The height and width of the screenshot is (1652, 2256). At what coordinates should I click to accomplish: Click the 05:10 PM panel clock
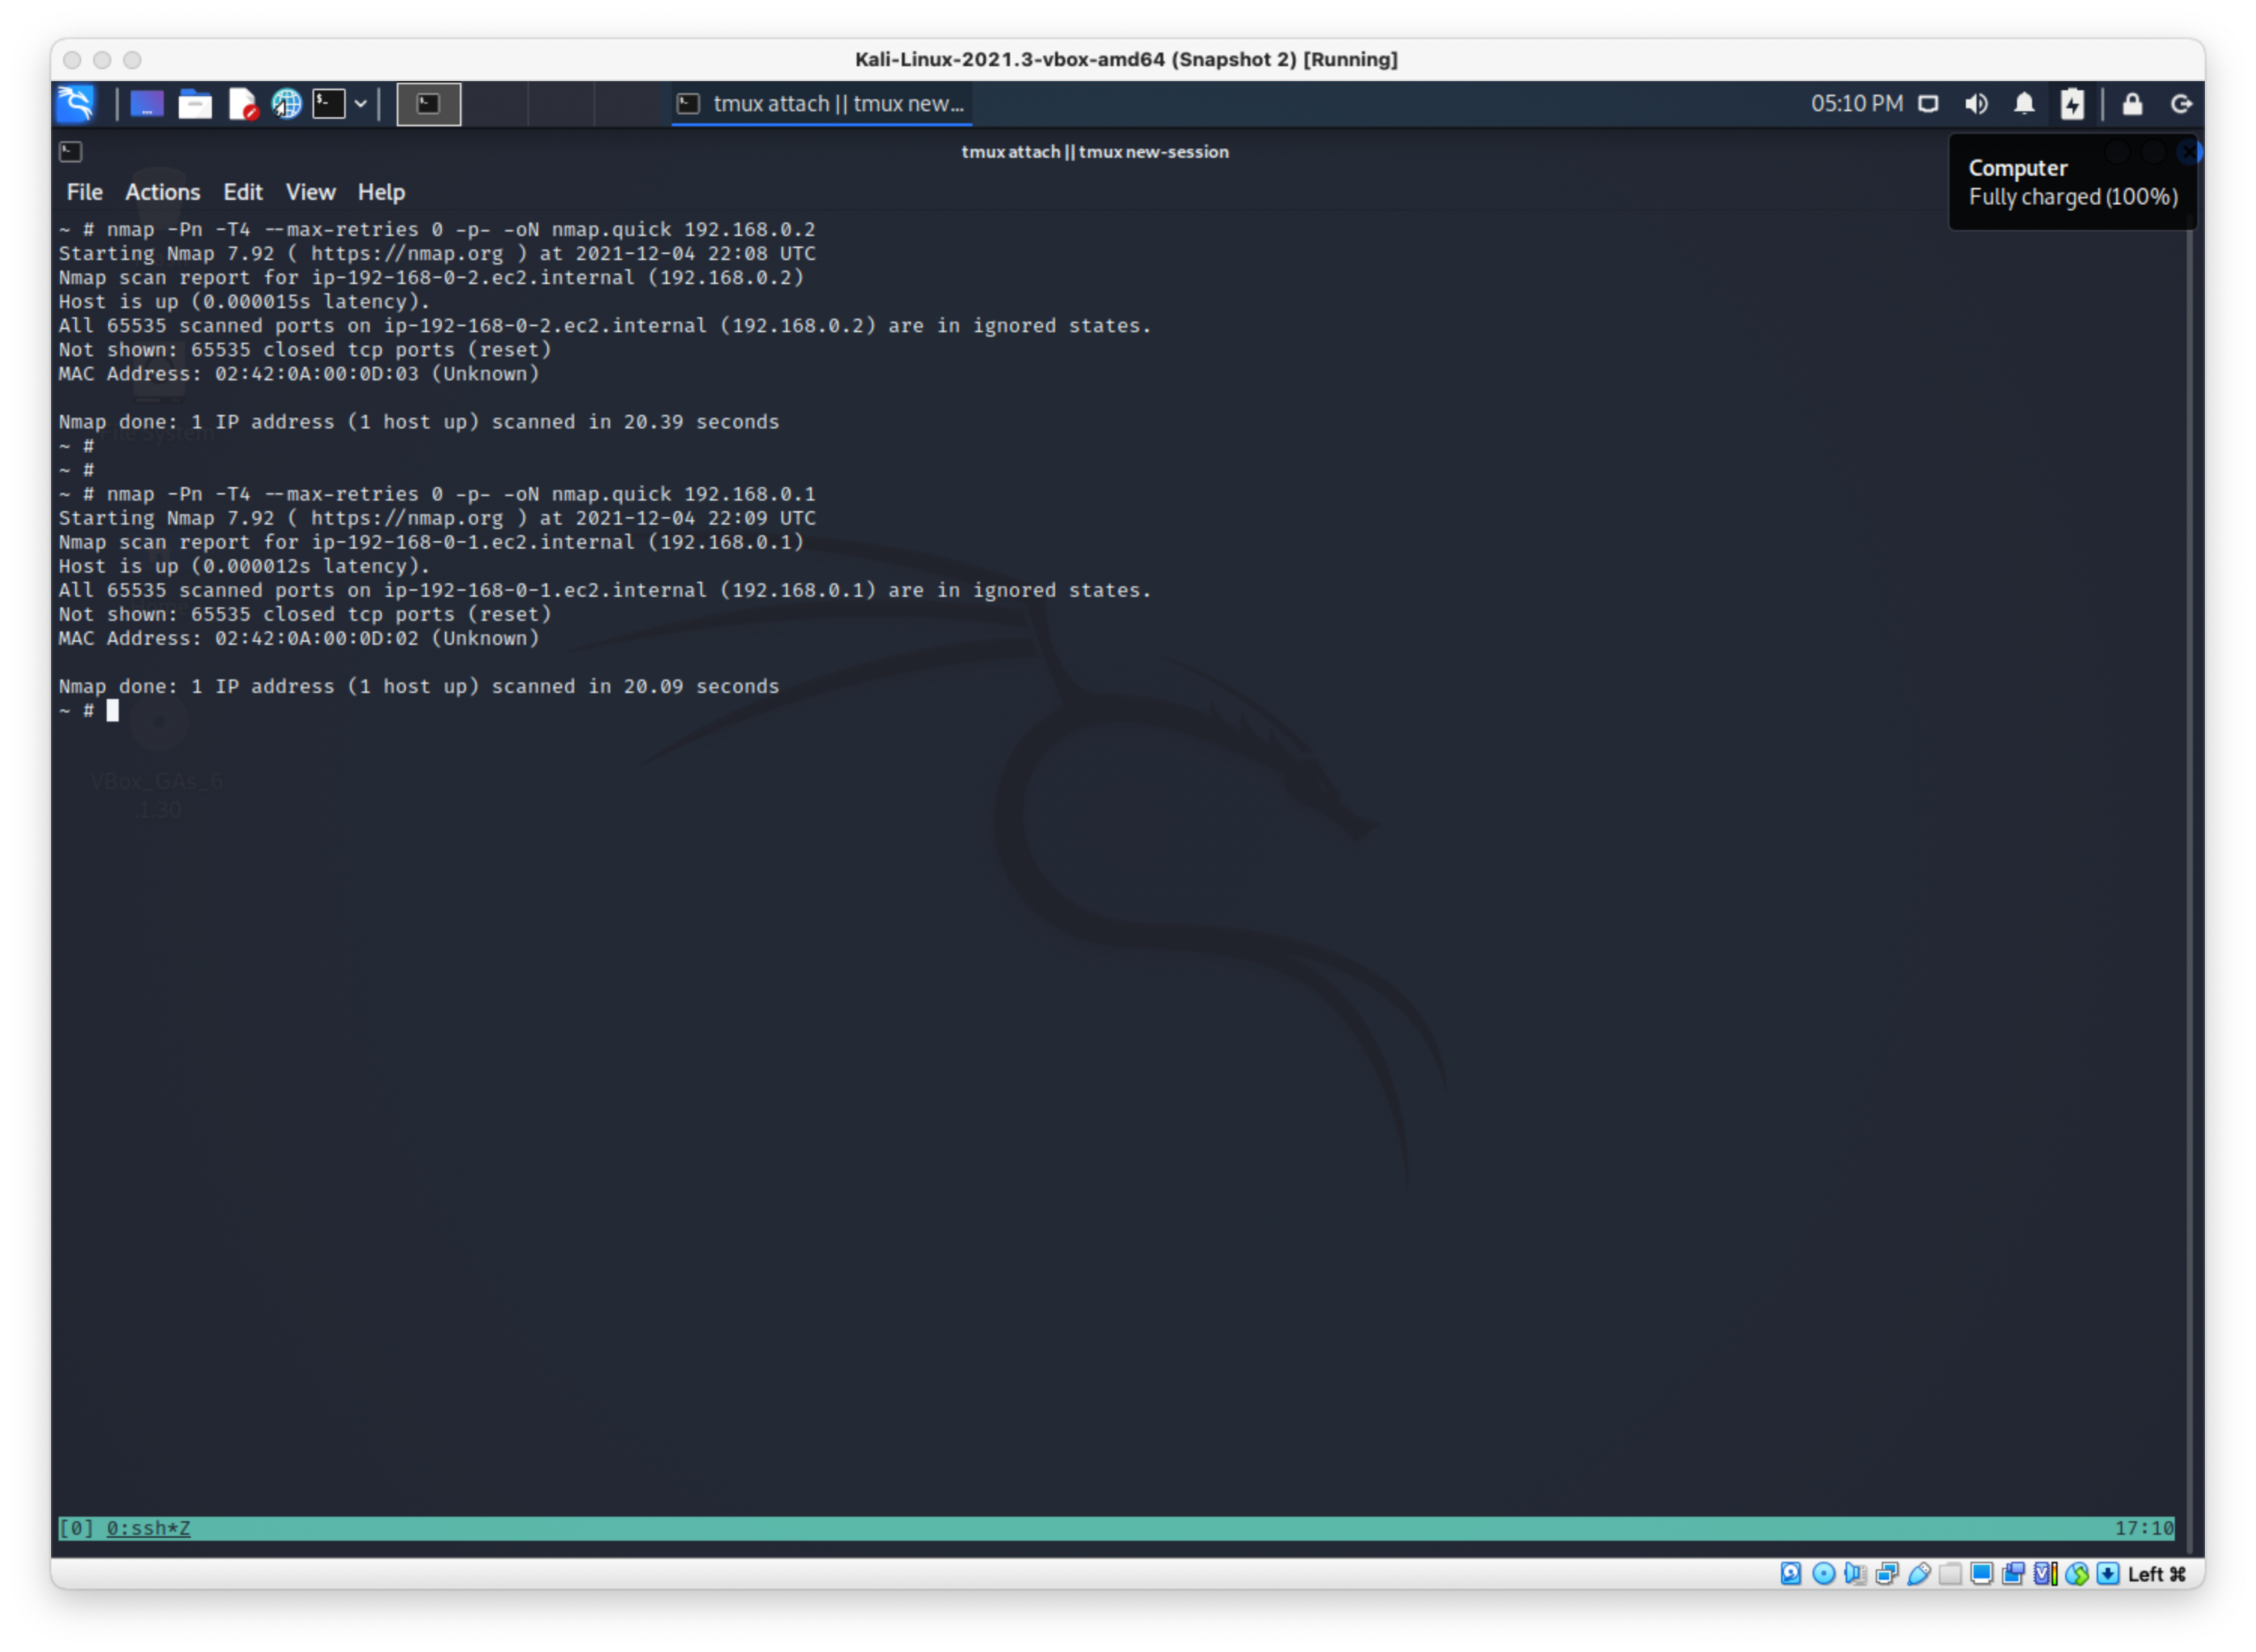[1856, 103]
